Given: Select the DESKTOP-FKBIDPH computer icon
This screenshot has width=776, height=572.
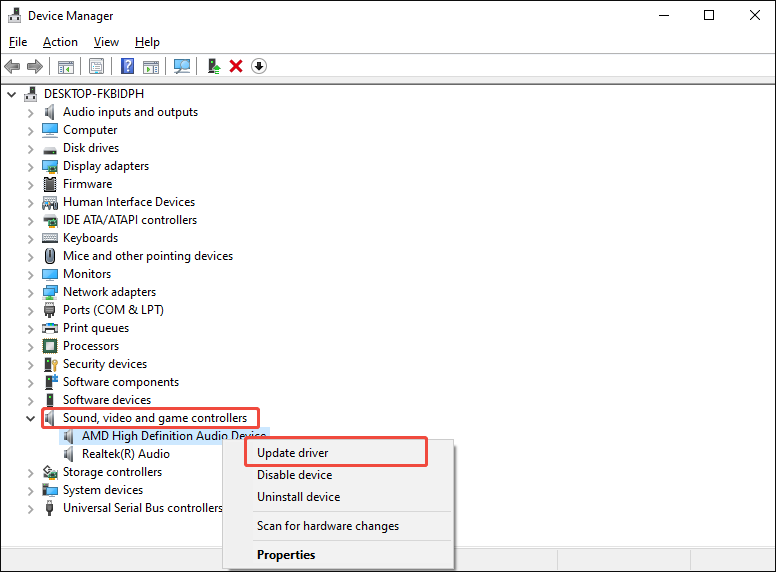Looking at the screenshot, I should pos(31,94).
